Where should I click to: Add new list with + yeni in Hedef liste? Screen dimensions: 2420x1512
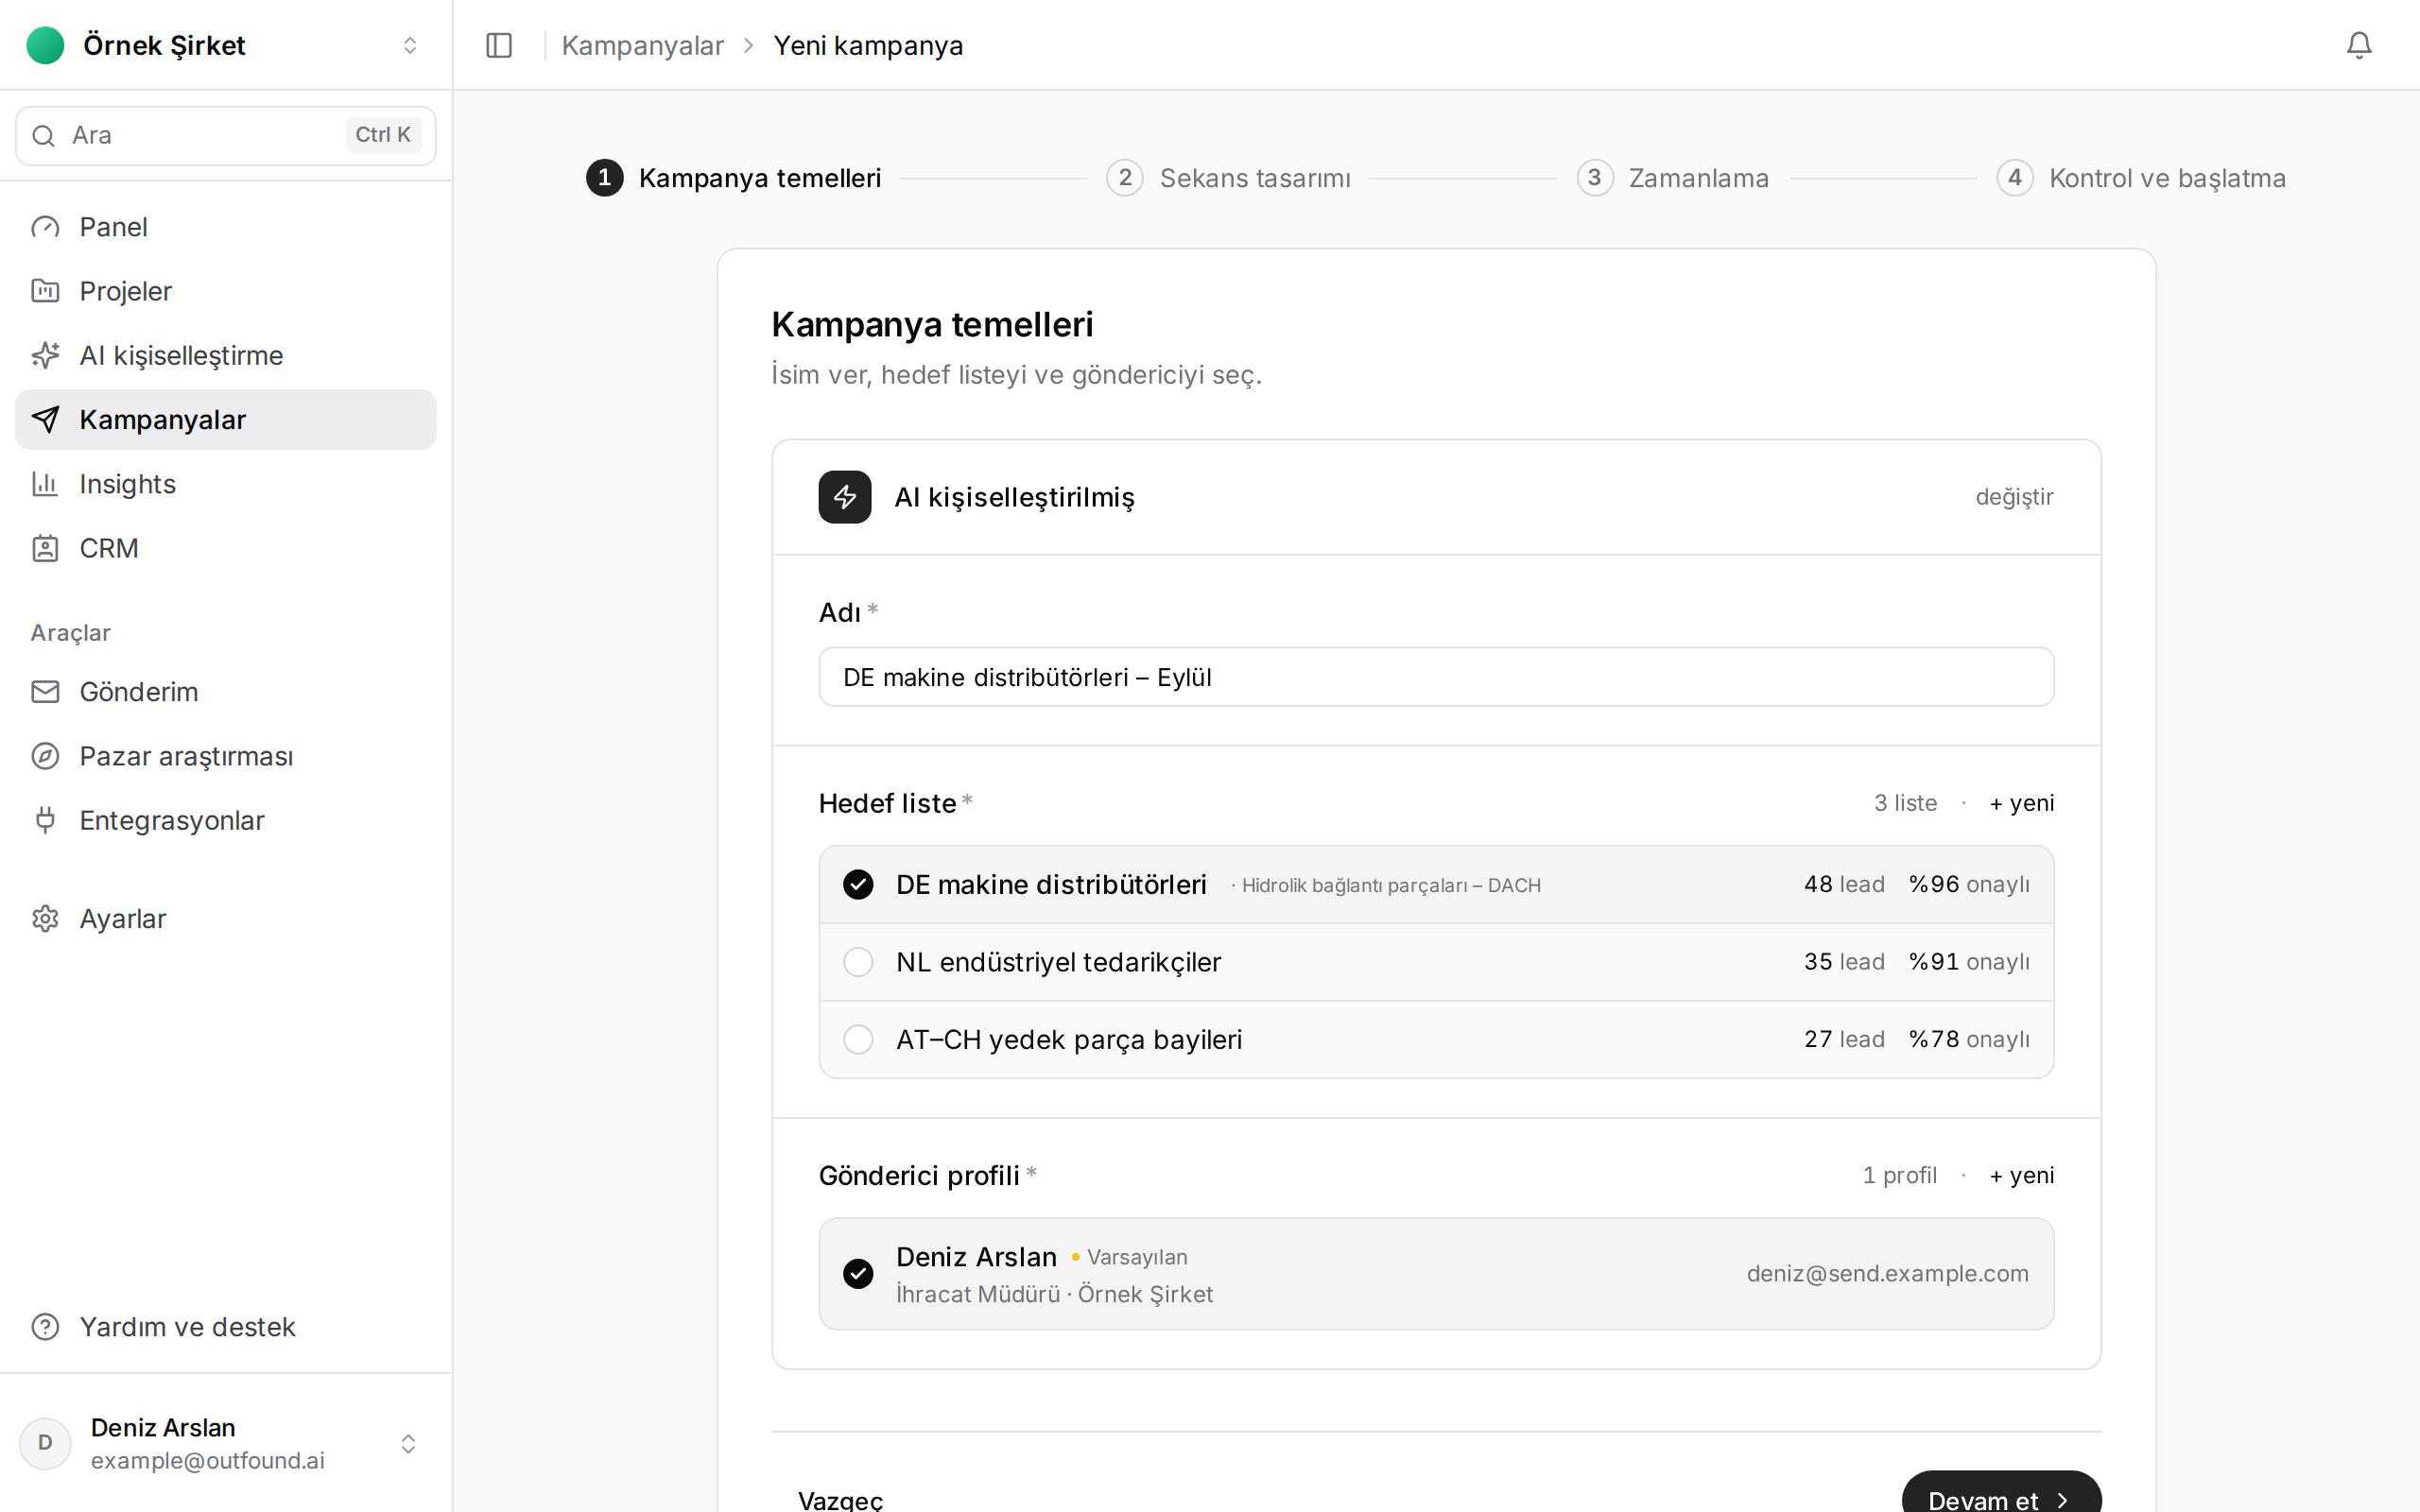(x=2022, y=803)
